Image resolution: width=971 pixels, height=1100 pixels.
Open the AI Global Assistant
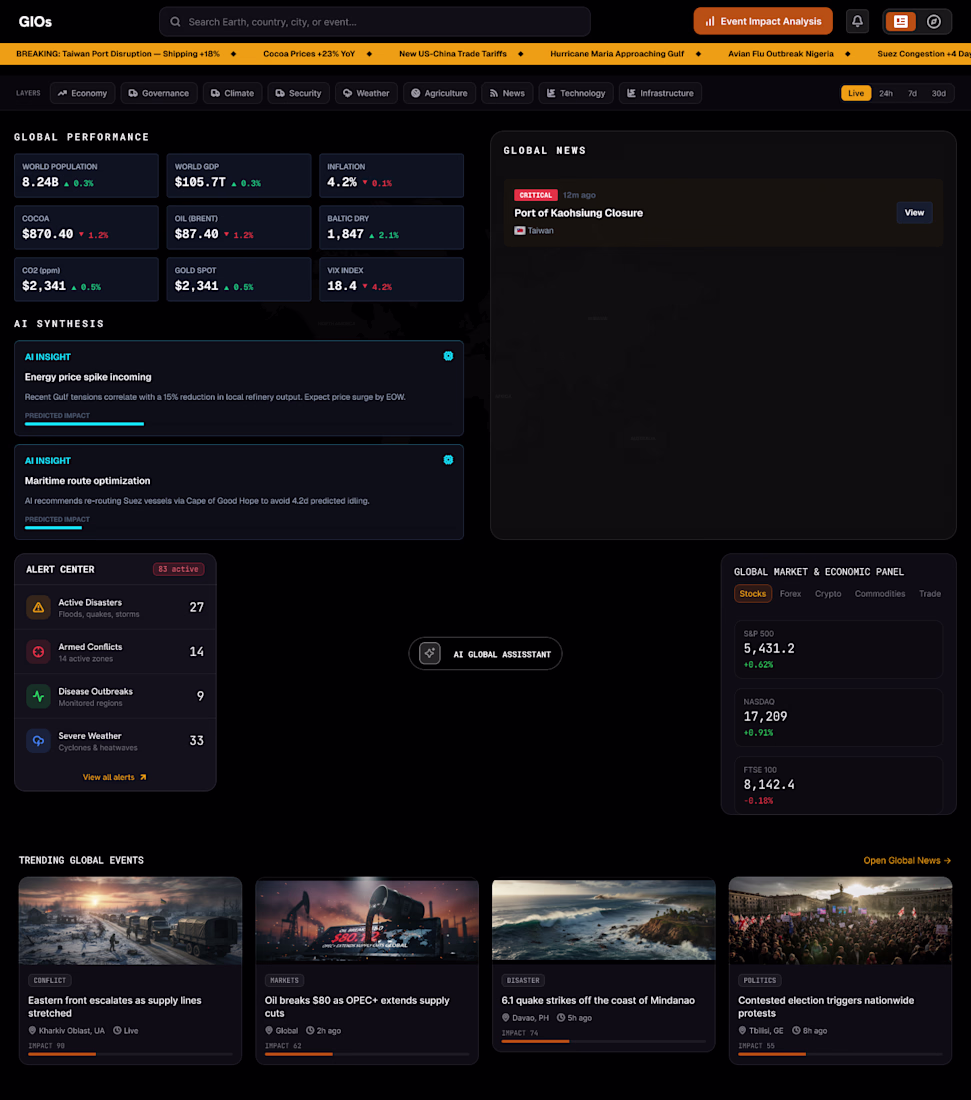tap(486, 654)
